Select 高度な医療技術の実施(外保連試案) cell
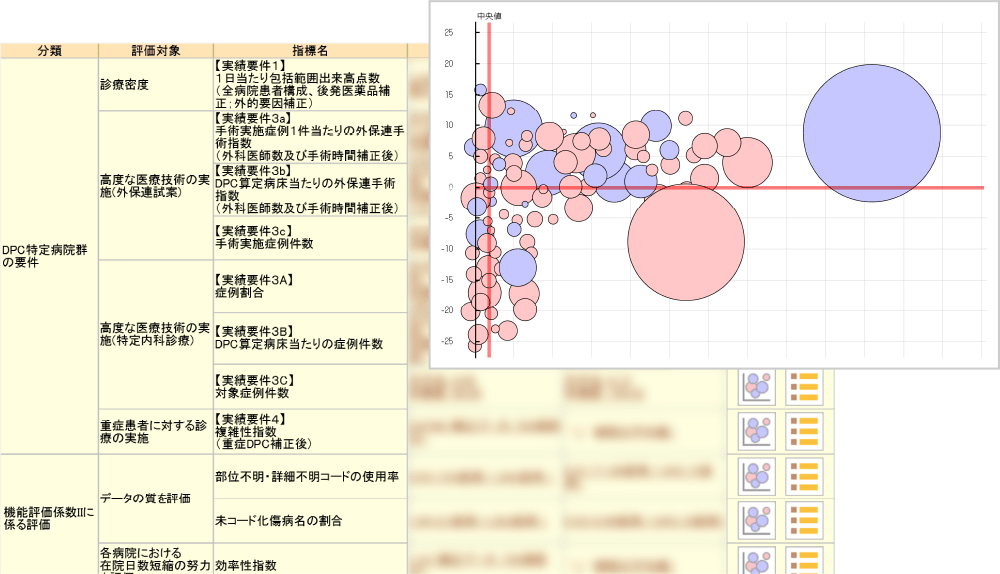1000x574 pixels. (x=156, y=186)
